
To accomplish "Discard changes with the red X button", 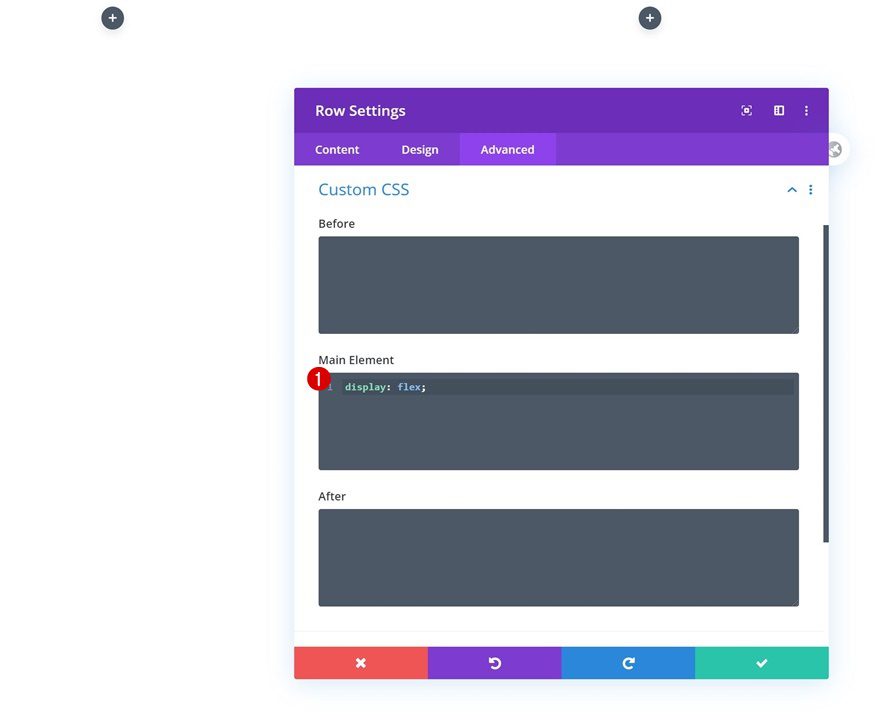I will pyautogui.click(x=361, y=662).
